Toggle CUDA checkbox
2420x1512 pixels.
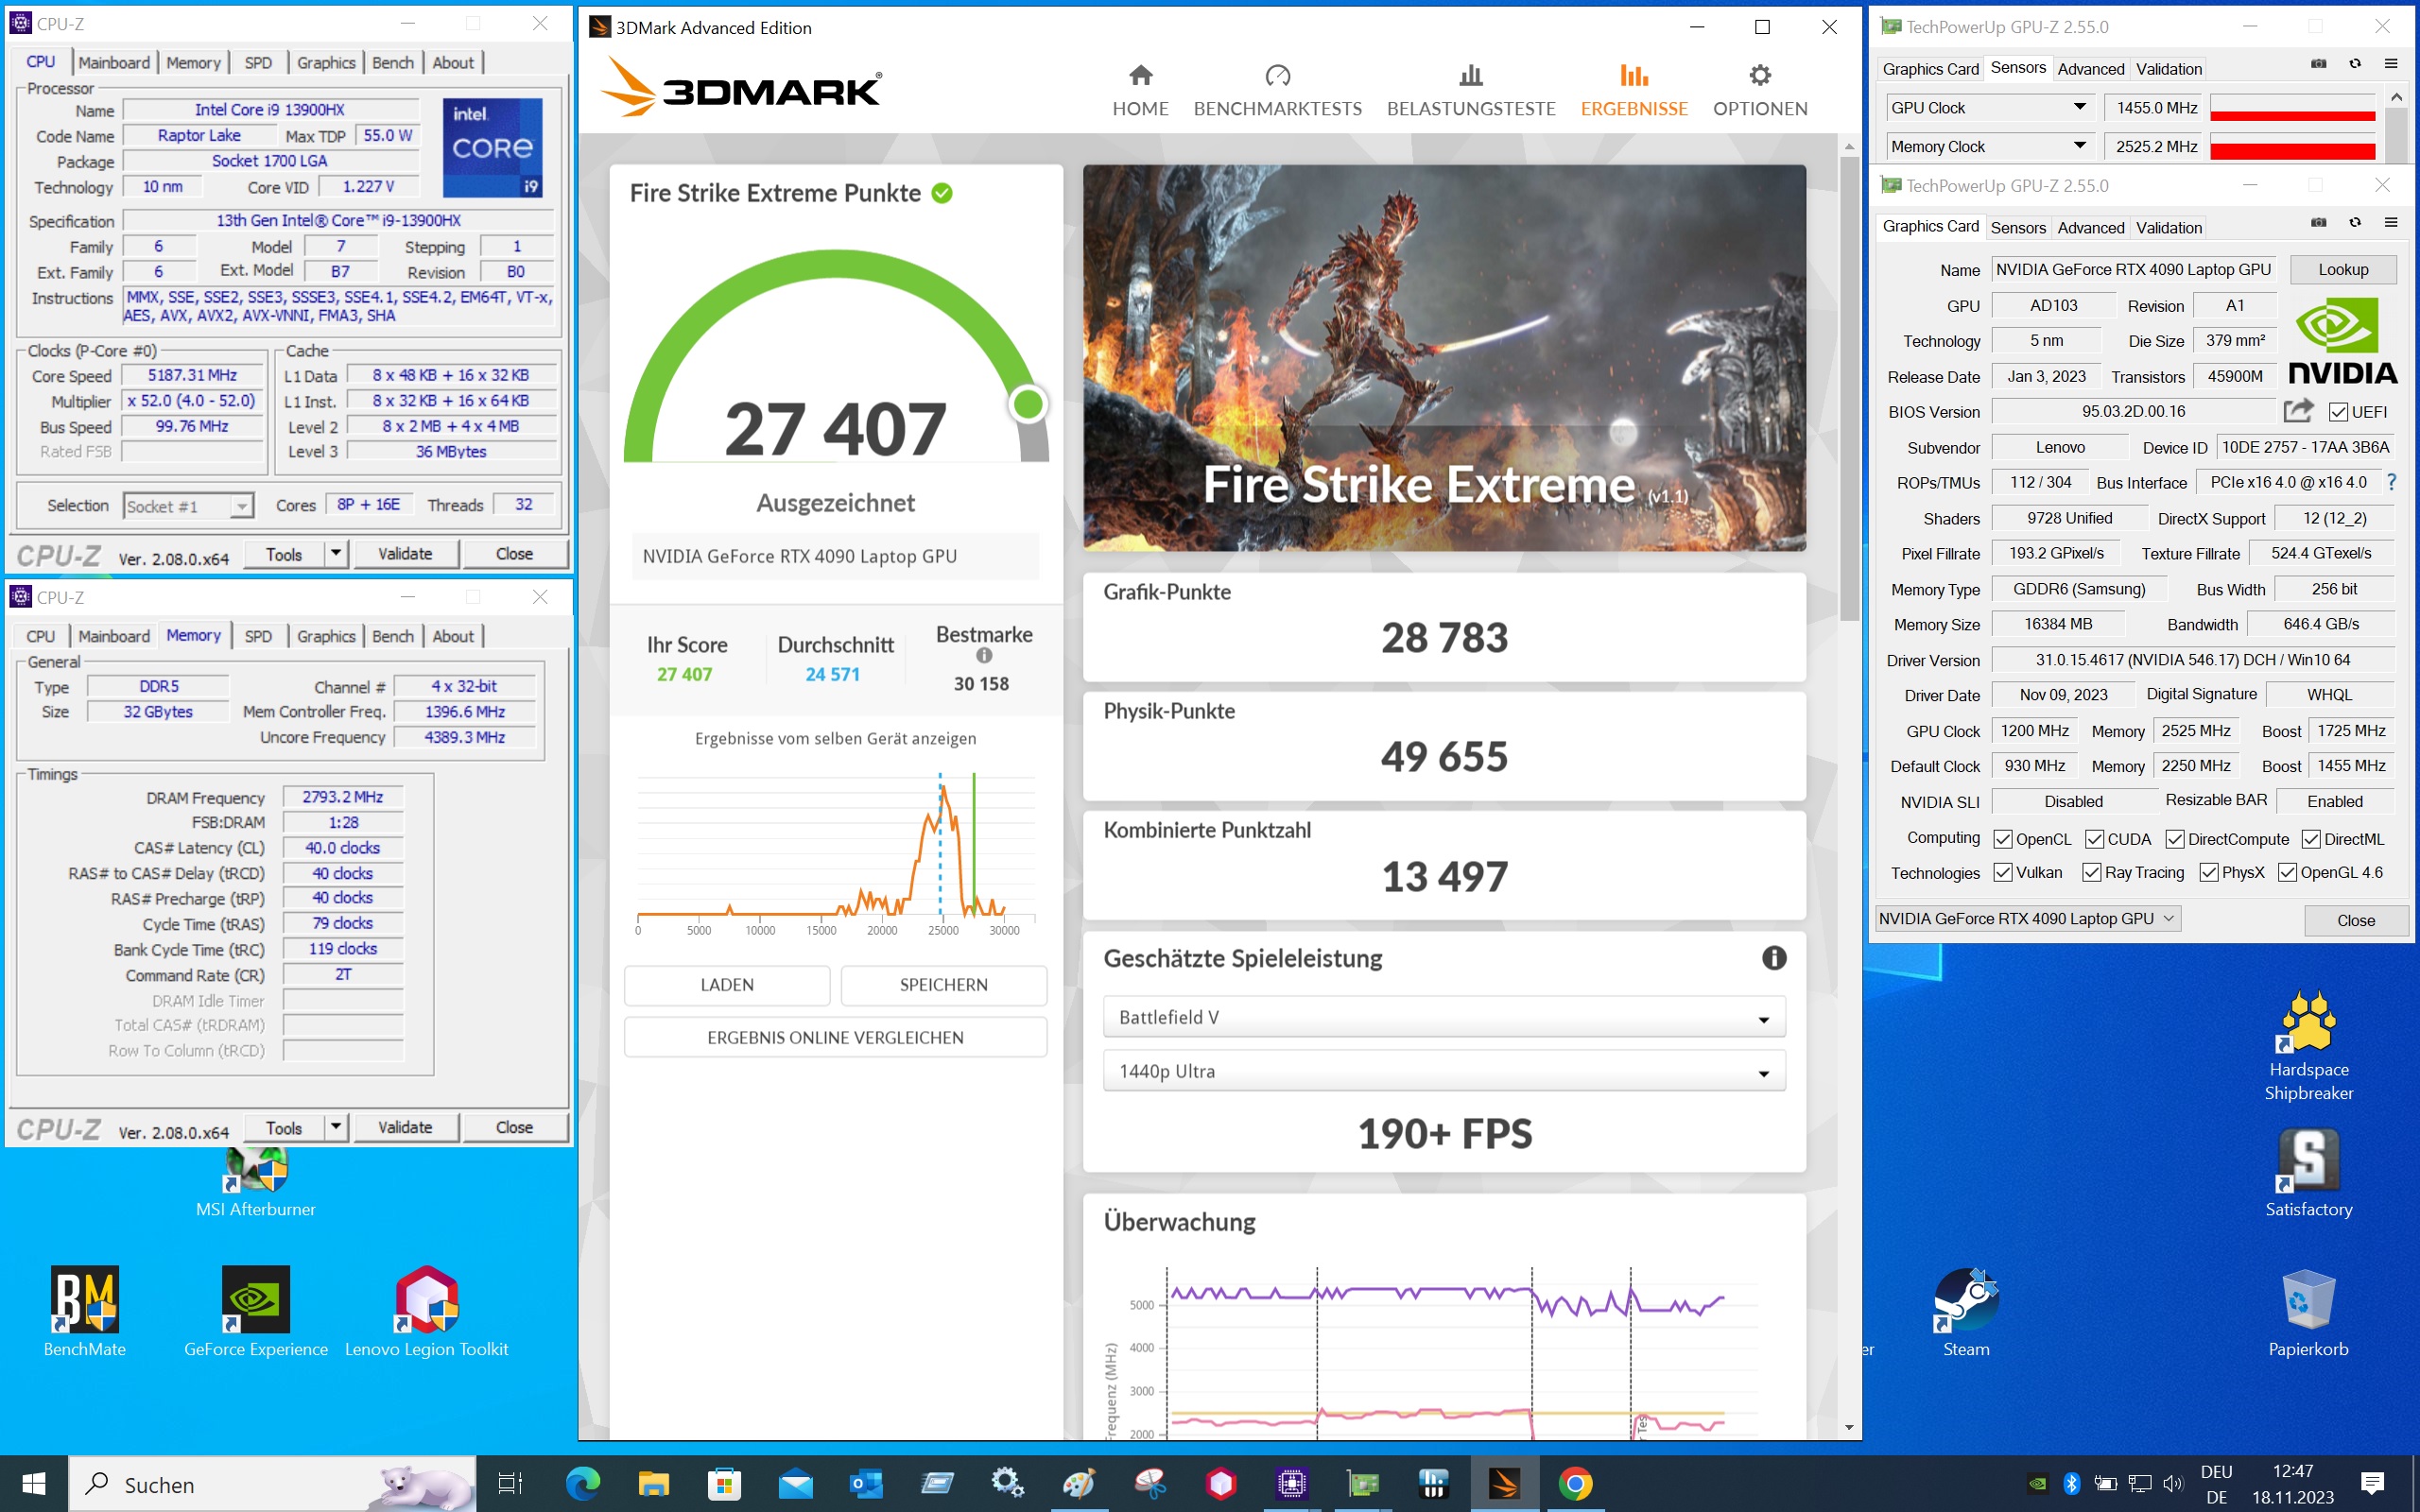click(x=2094, y=839)
